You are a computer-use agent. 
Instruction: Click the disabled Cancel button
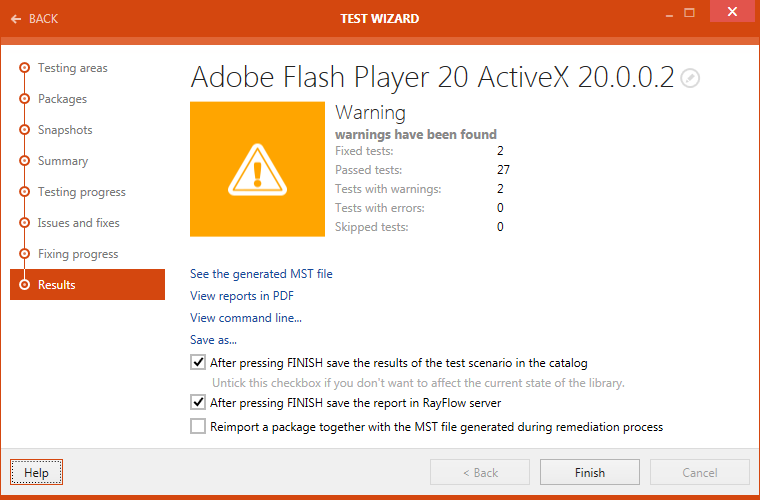700,472
